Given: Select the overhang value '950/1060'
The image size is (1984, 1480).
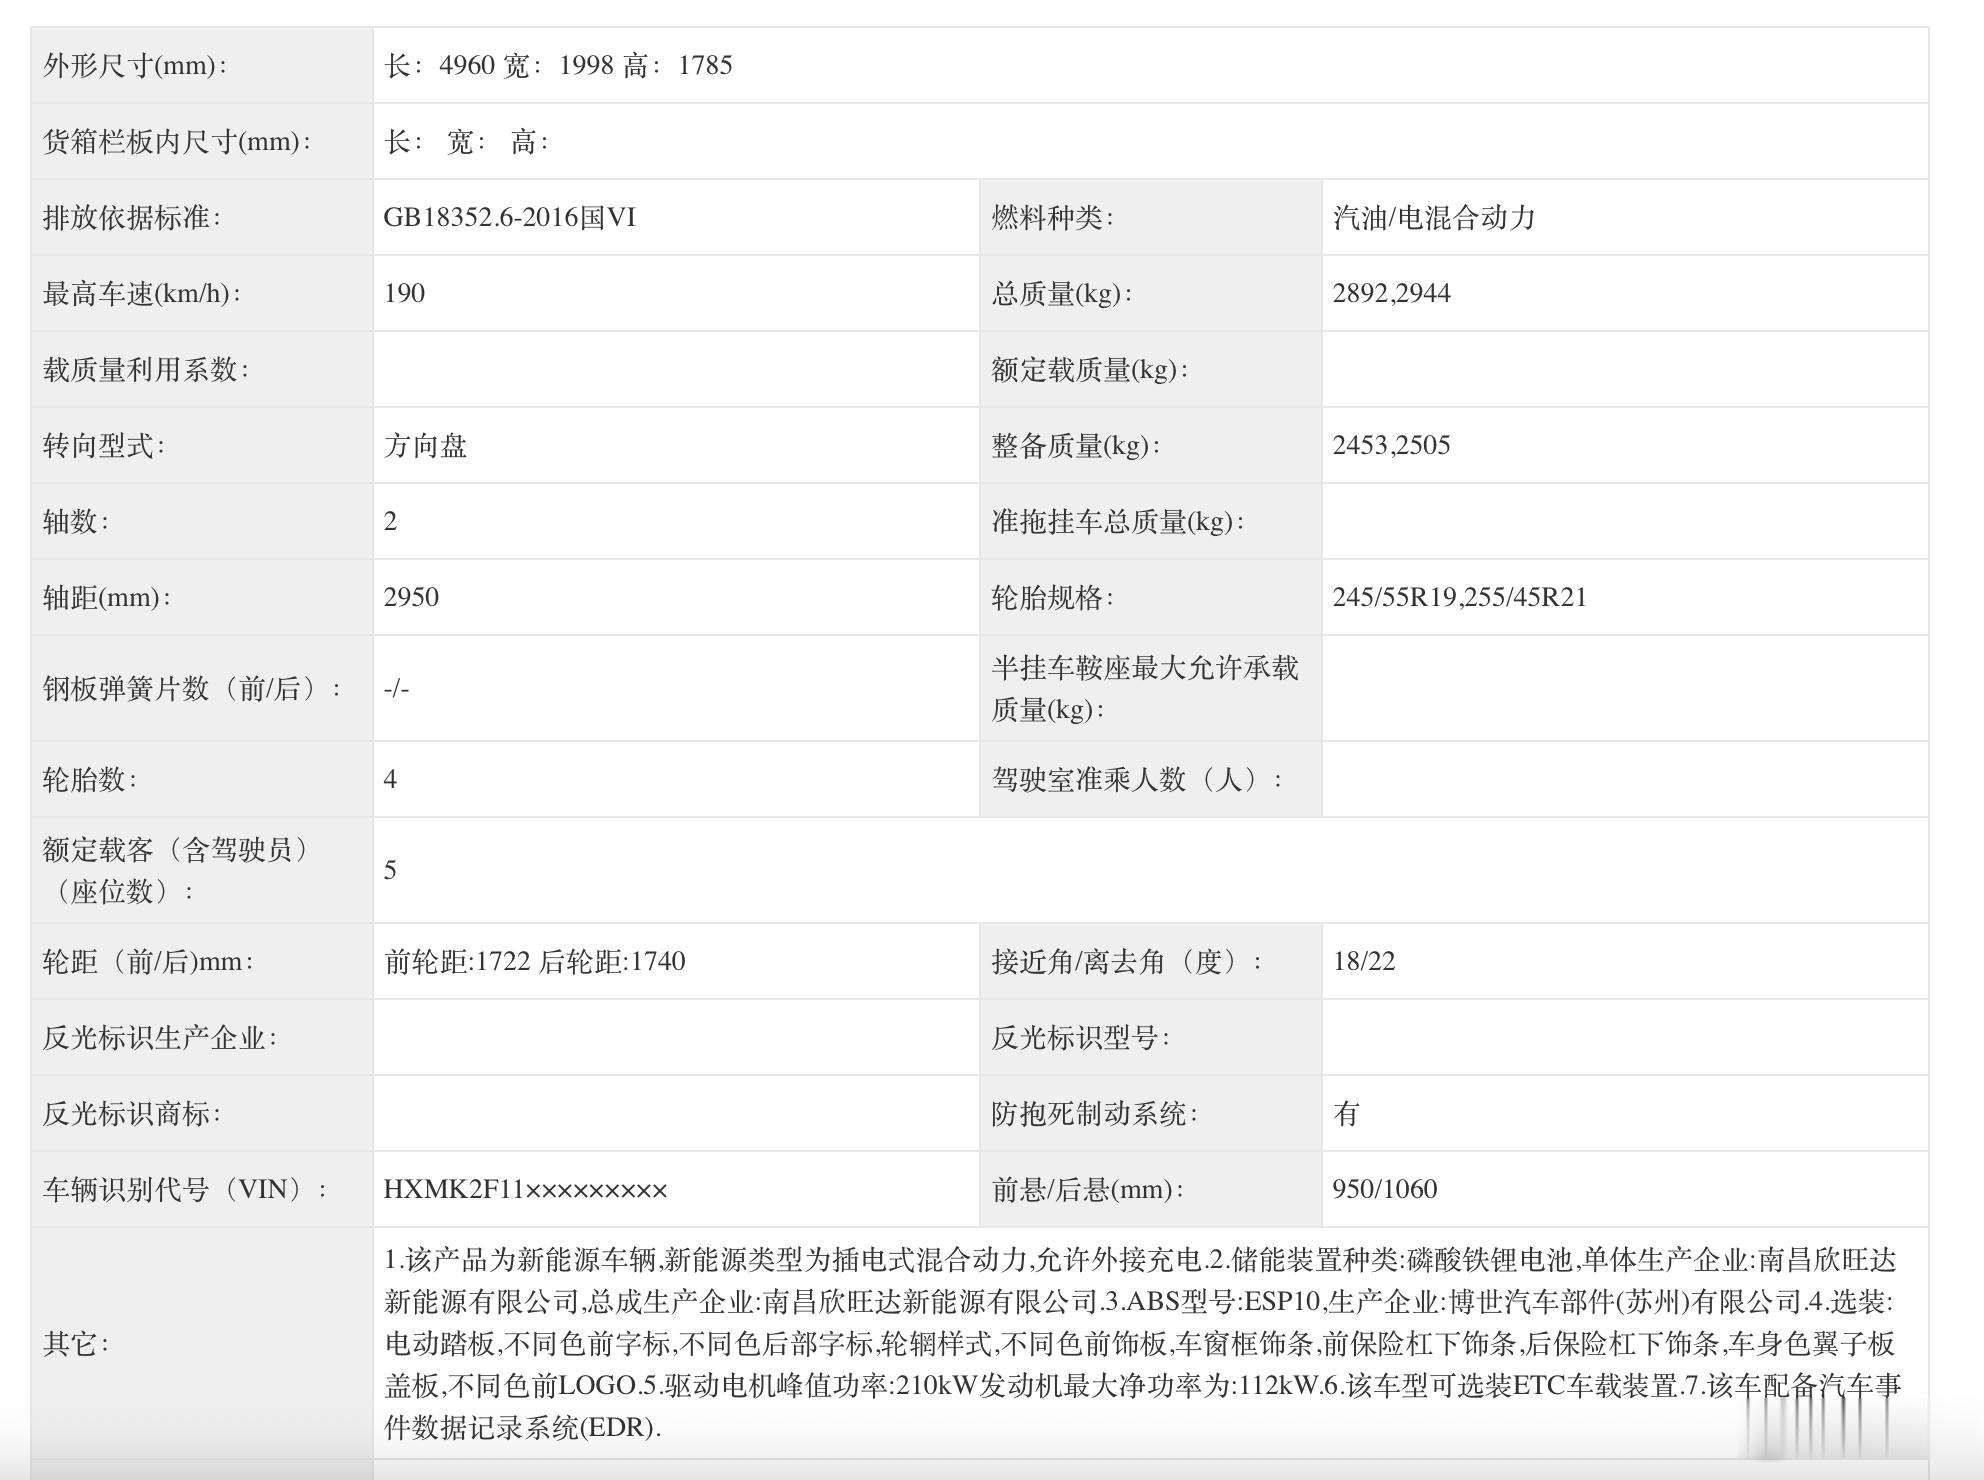Looking at the screenshot, I should pyautogui.click(x=1384, y=1189).
